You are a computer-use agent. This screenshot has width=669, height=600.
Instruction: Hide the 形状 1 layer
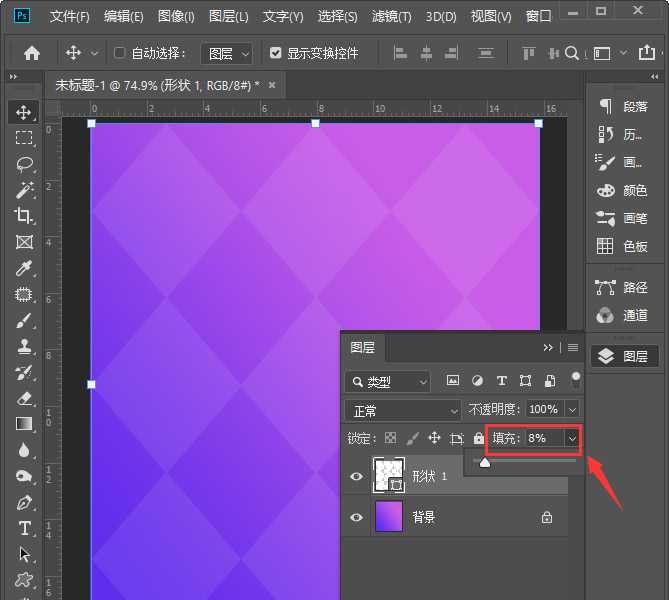coord(356,477)
